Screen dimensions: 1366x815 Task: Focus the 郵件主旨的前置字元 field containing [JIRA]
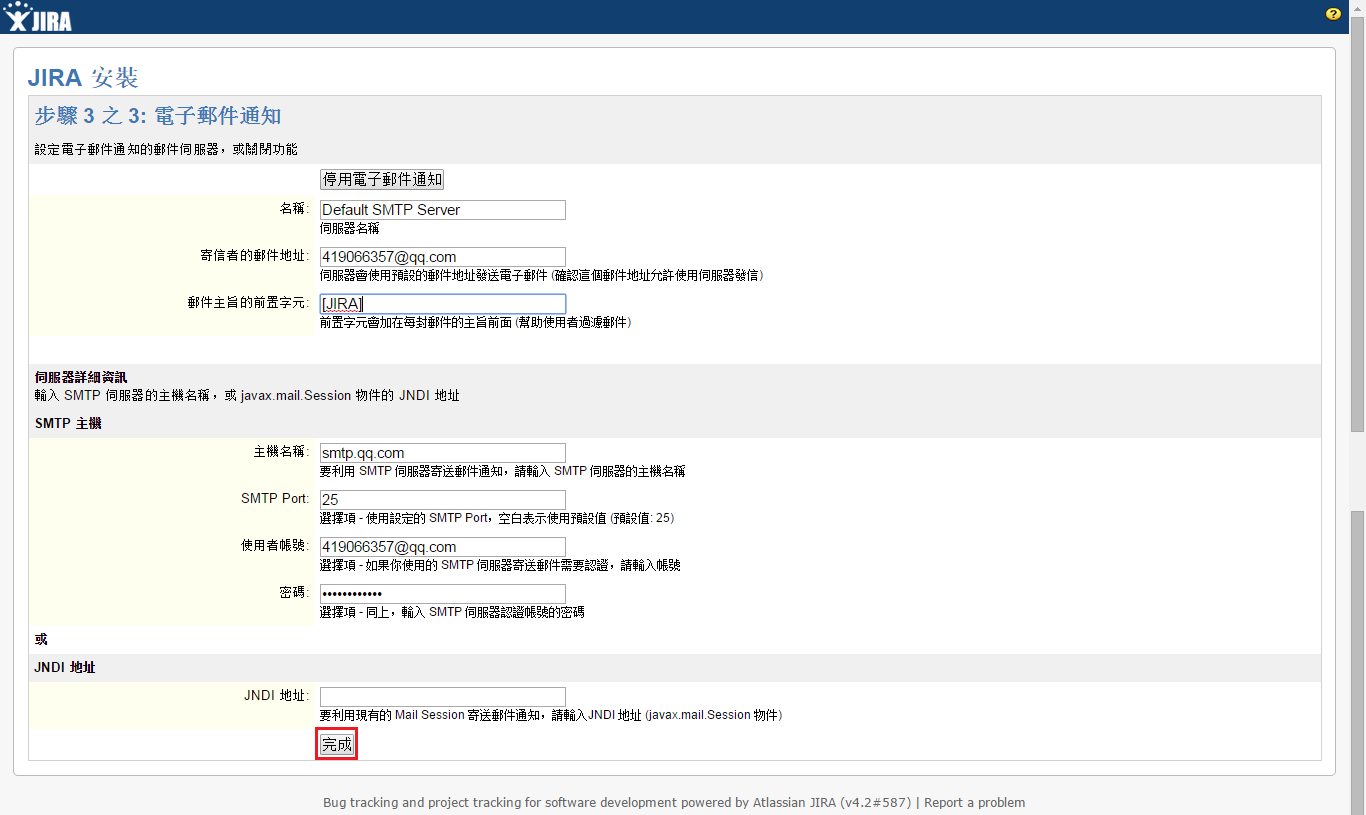(443, 304)
